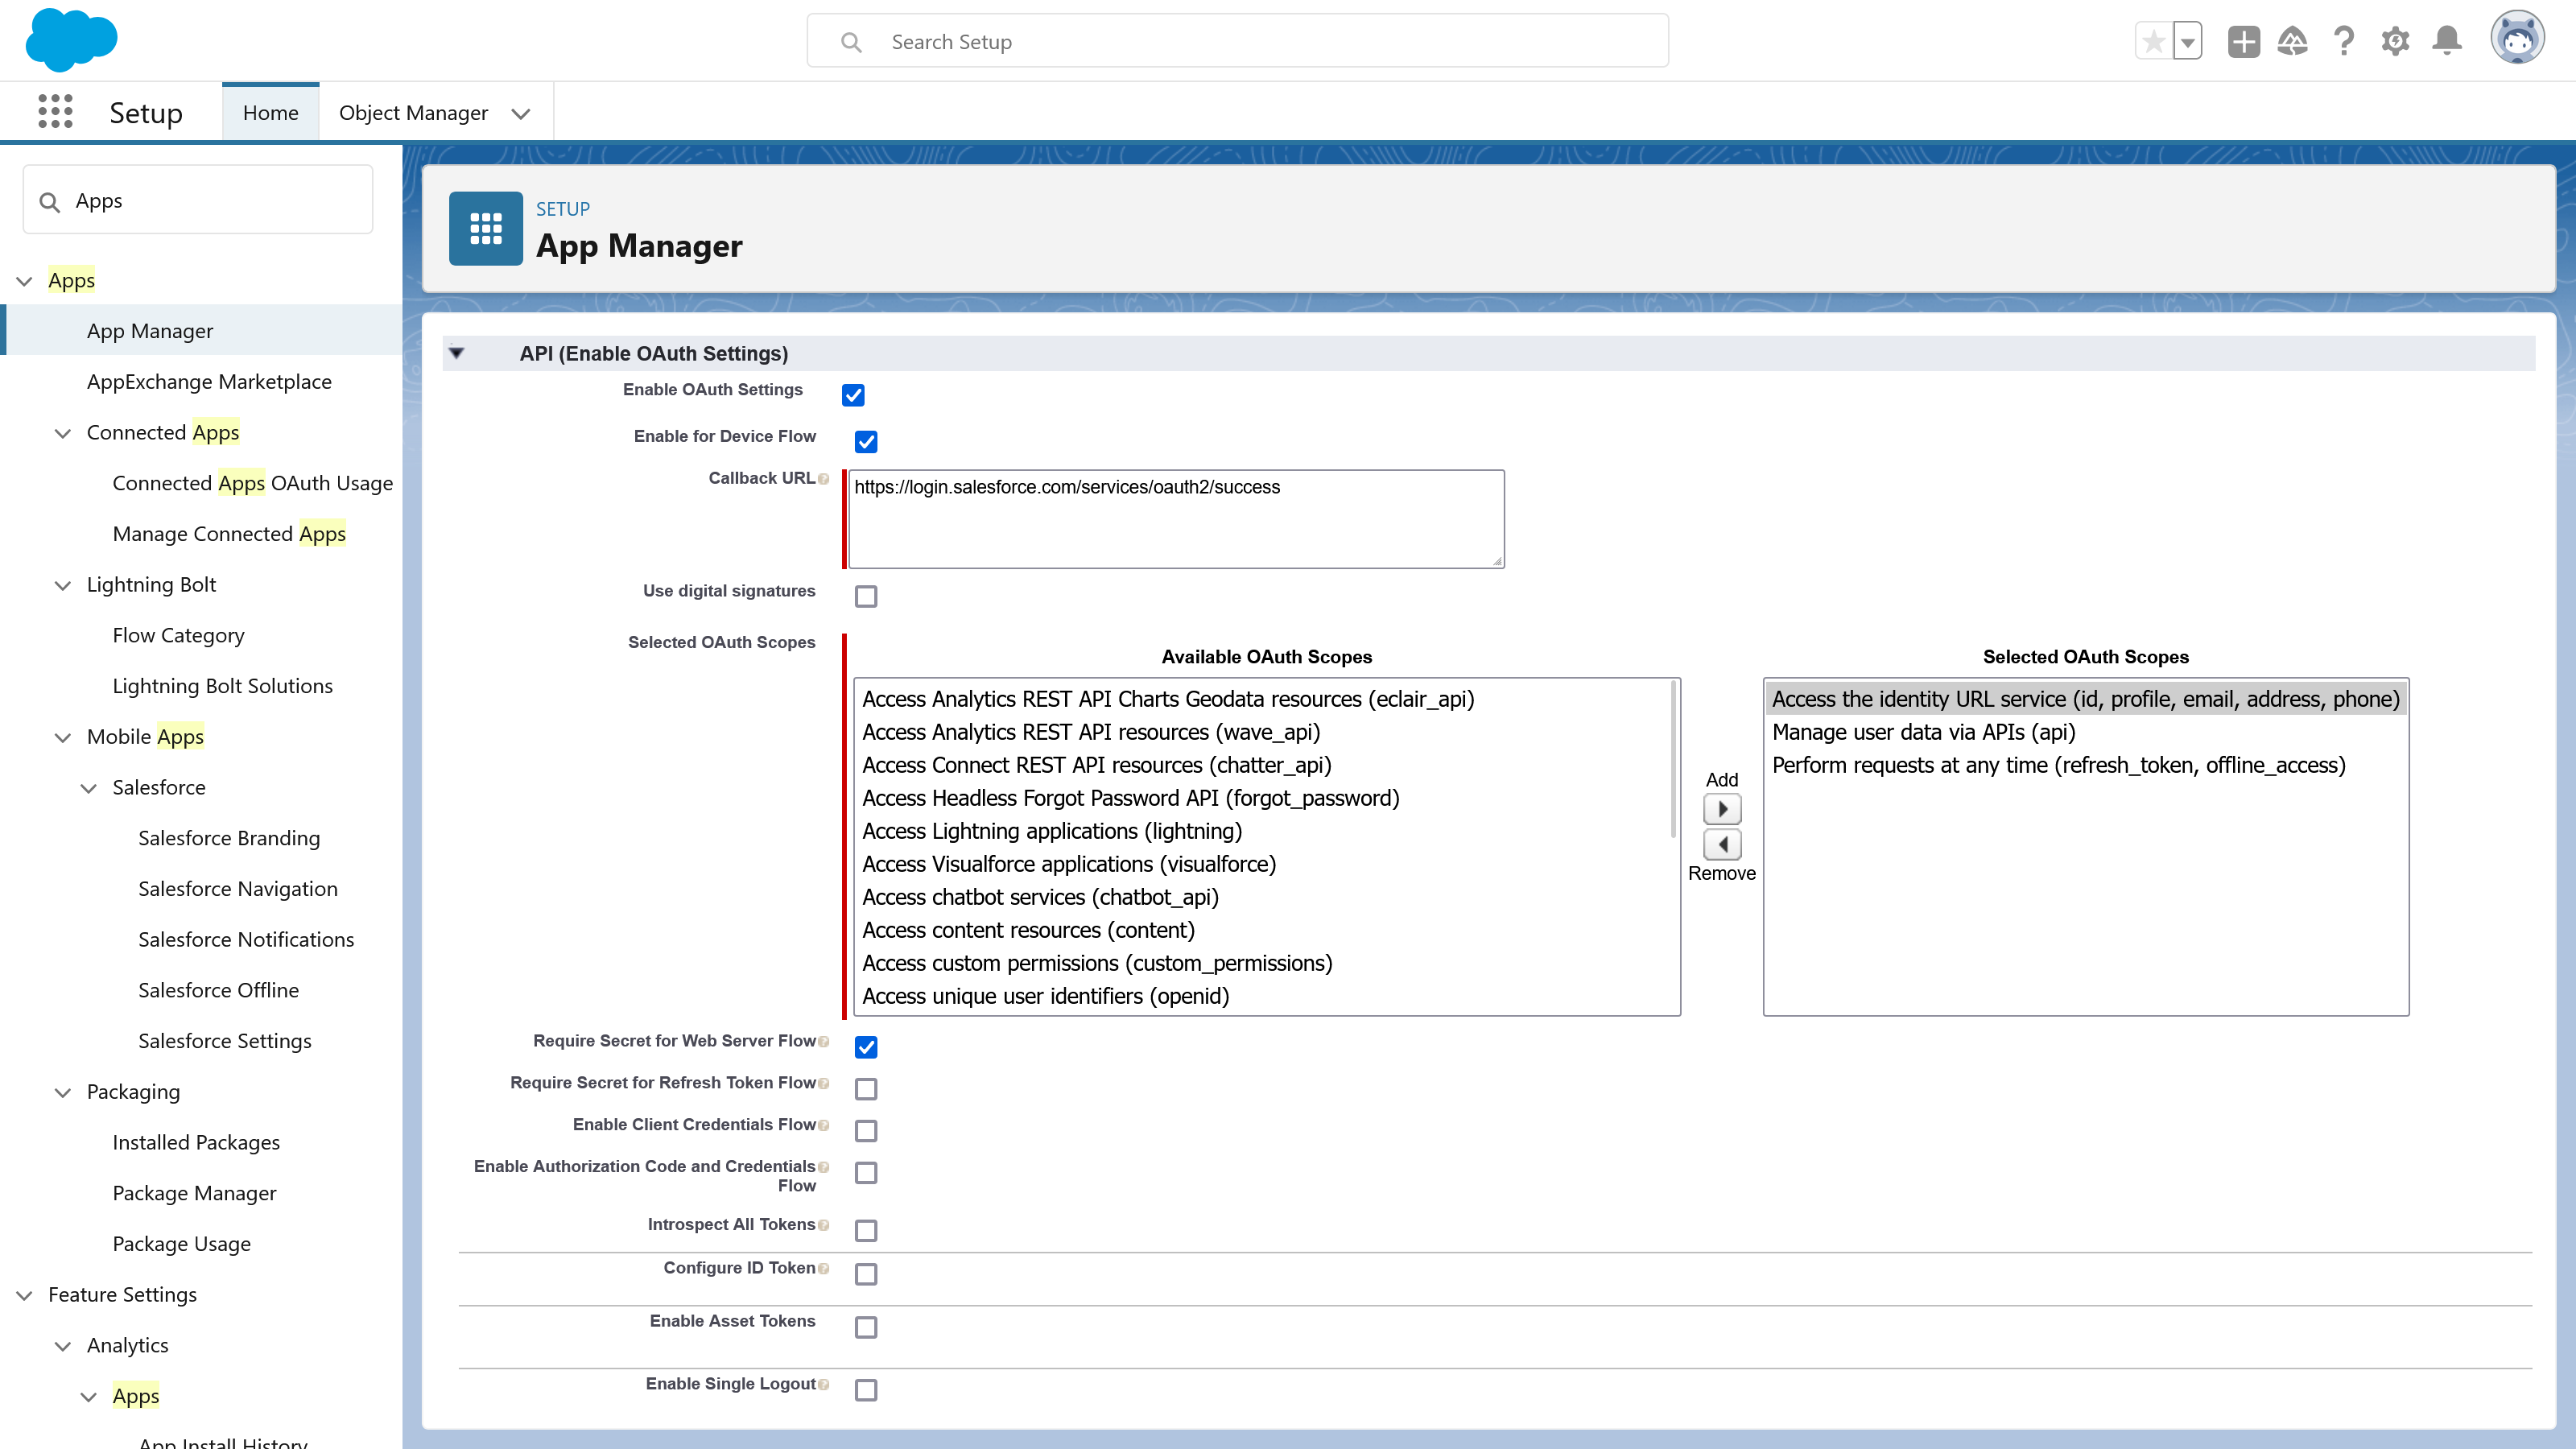This screenshot has height=1449, width=2576.
Task: Open the Installed Packages page
Action: point(196,1142)
